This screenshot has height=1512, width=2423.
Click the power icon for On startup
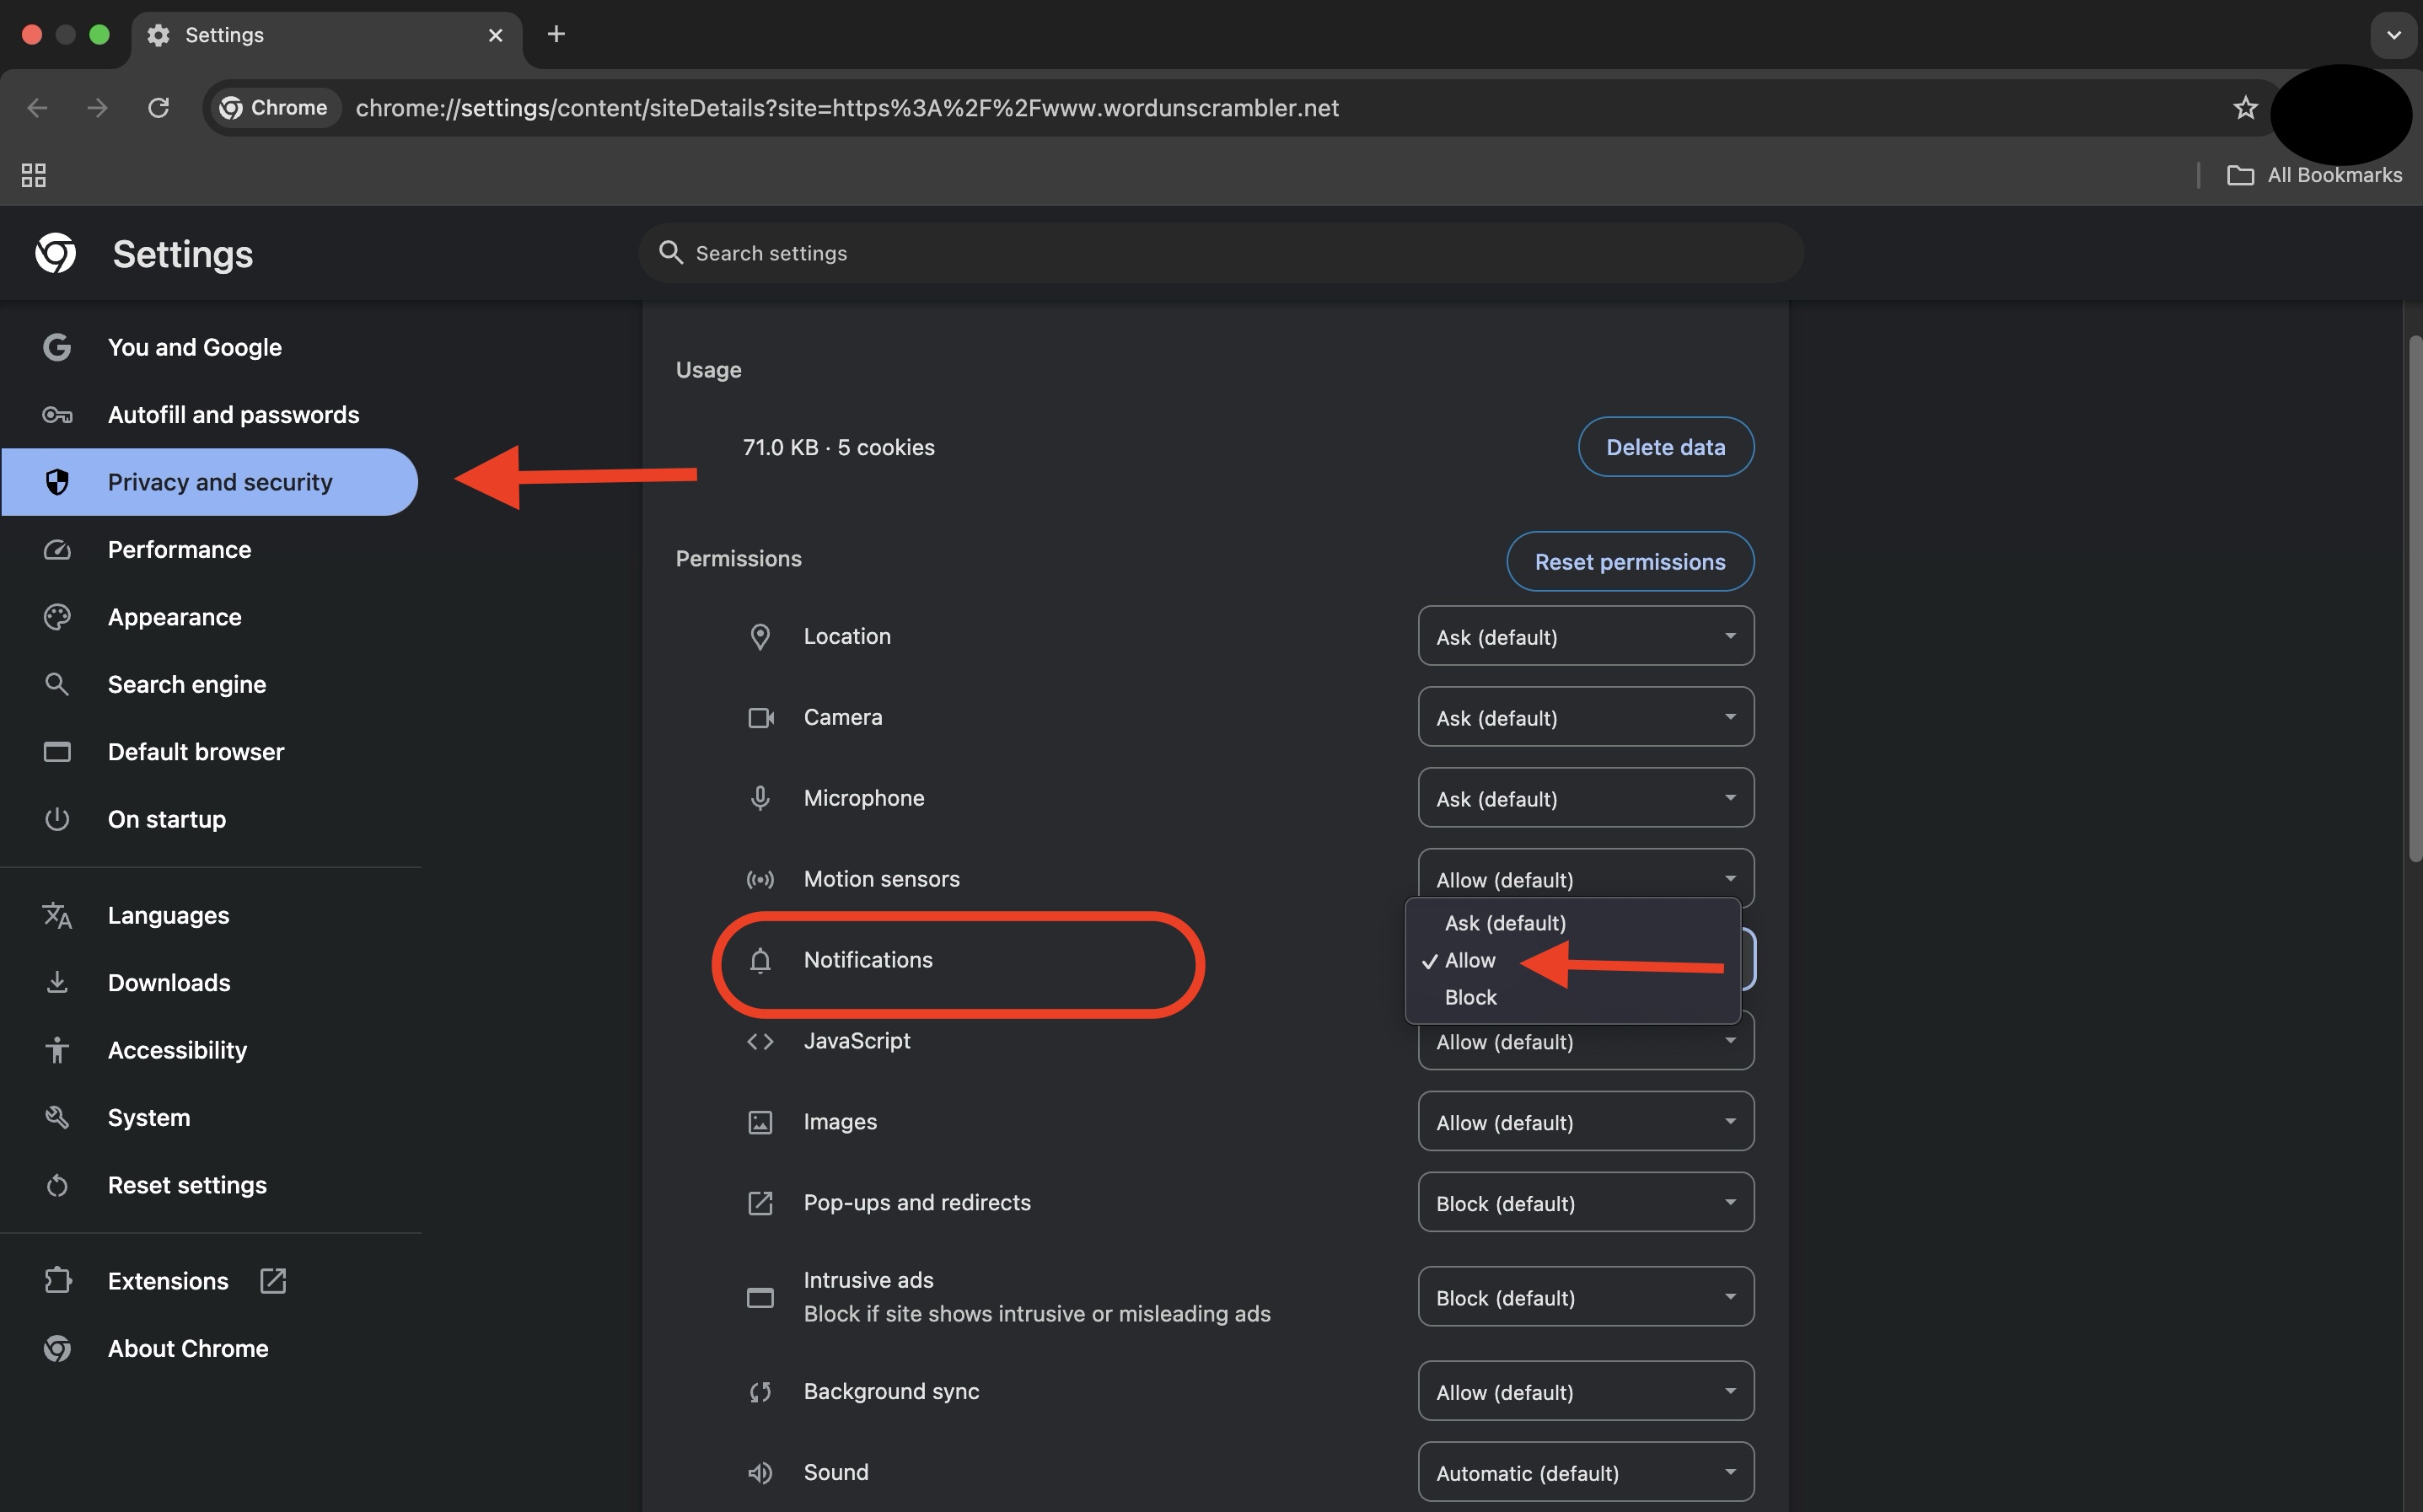point(57,819)
